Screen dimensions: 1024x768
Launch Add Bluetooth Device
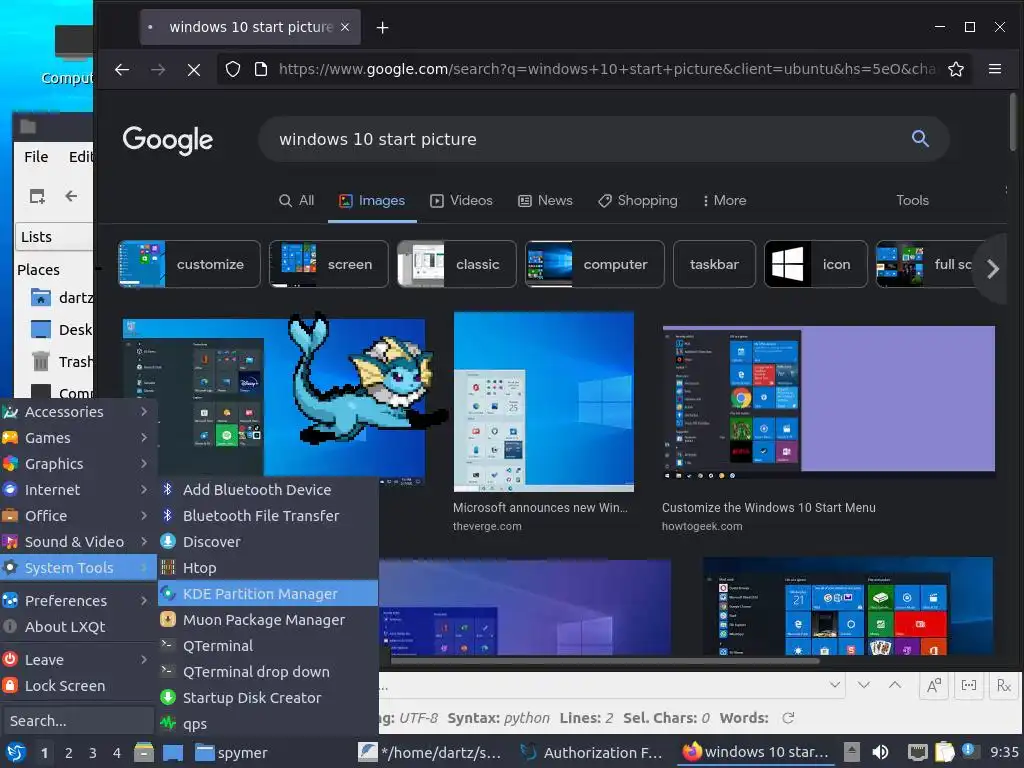268,490
